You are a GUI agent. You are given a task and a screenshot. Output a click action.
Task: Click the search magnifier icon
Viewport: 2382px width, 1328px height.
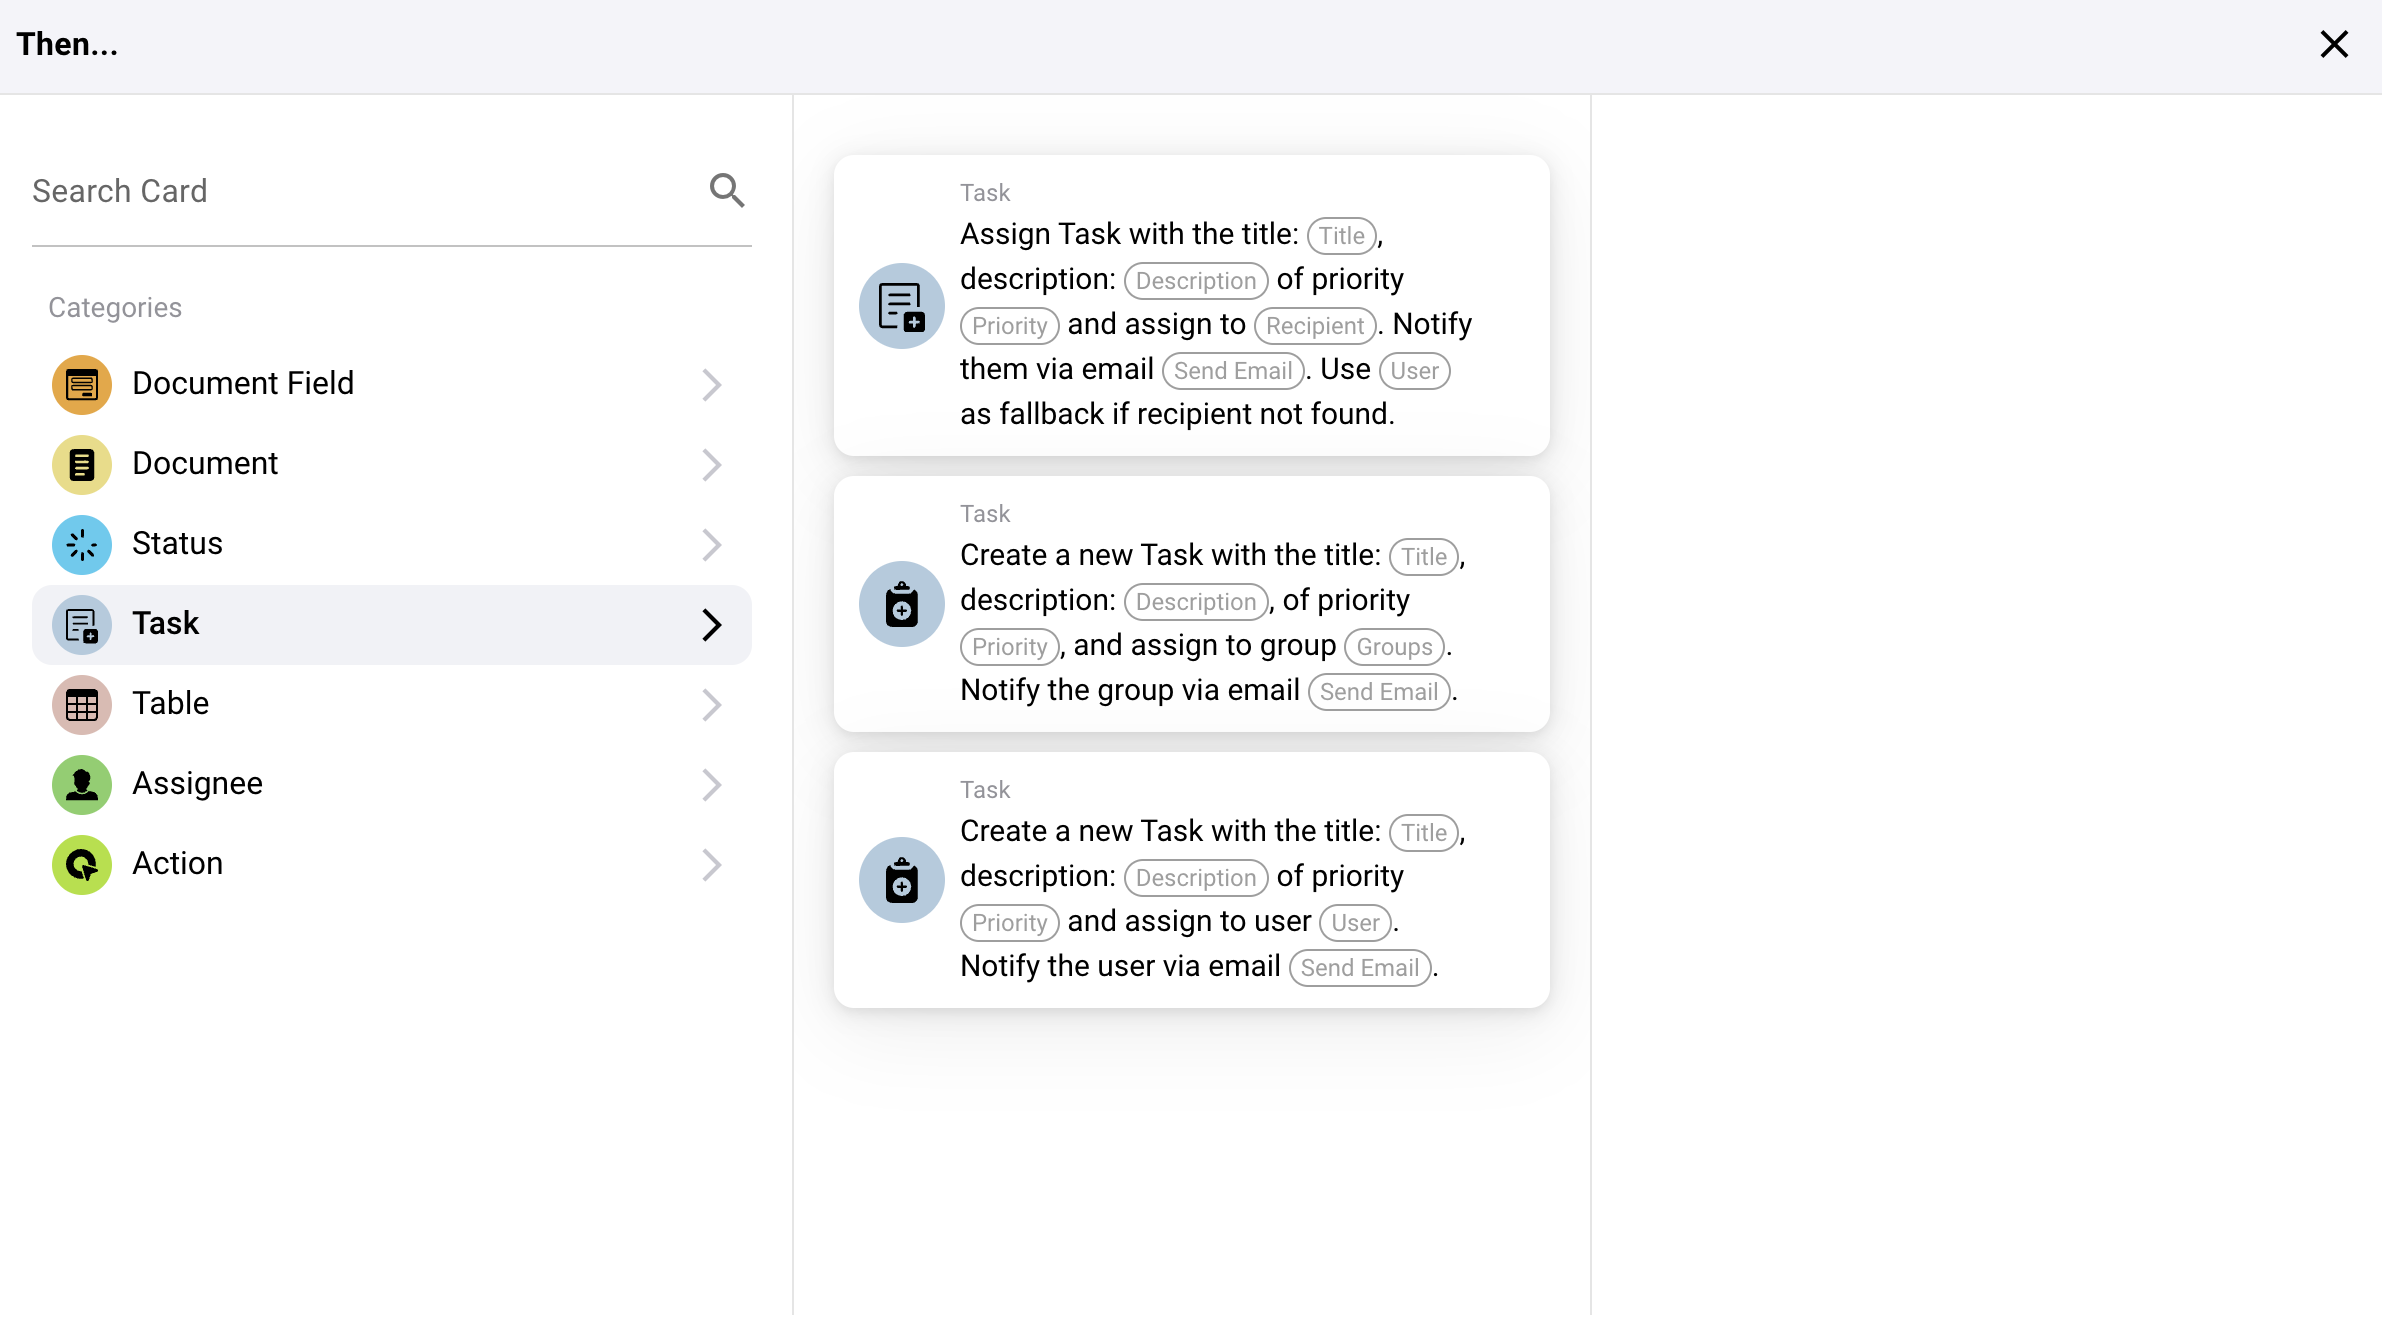(x=727, y=190)
